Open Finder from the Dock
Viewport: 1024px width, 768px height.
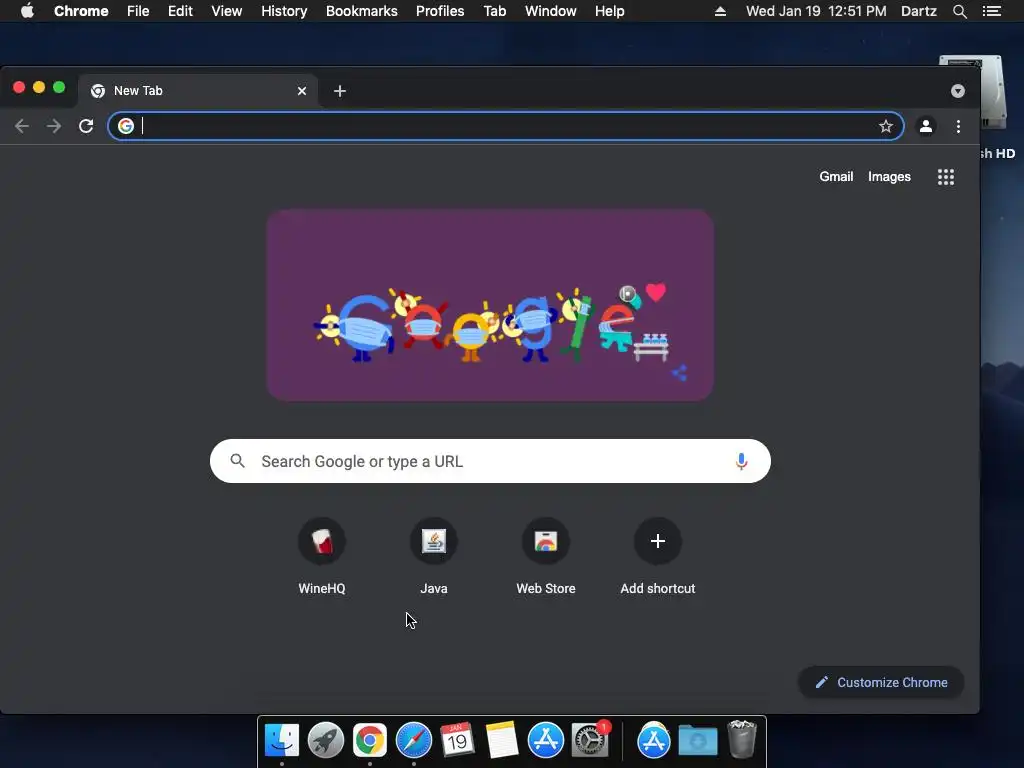[281, 740]
